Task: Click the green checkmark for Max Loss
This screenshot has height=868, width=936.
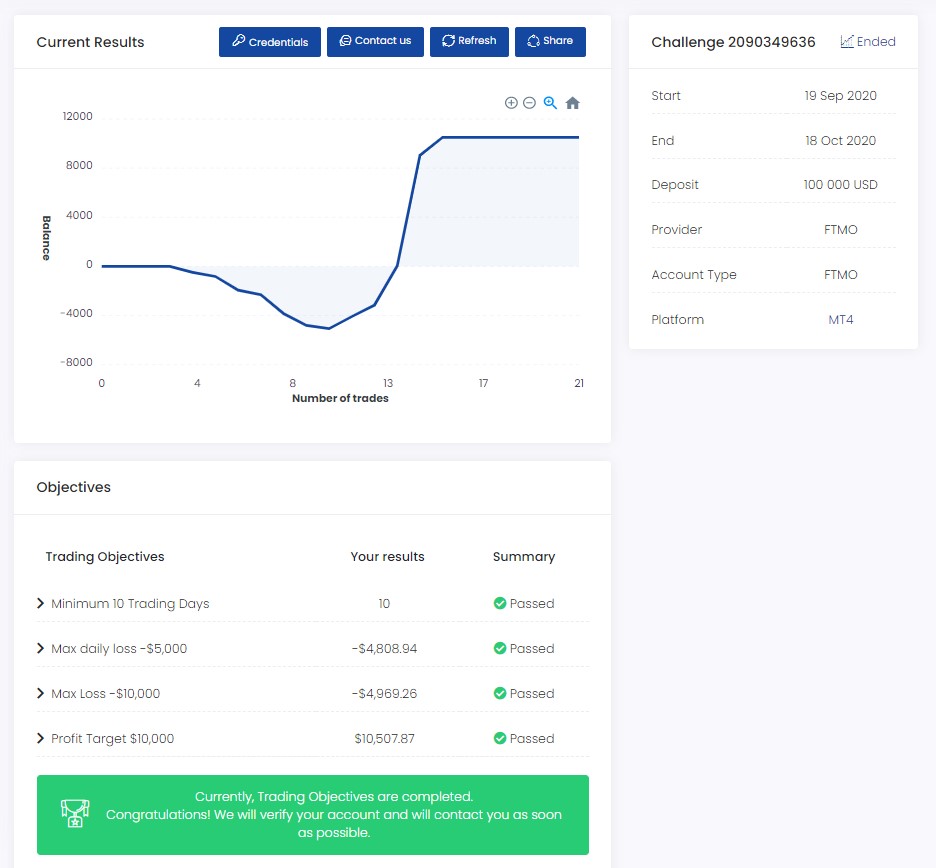Action: point(500,694)
